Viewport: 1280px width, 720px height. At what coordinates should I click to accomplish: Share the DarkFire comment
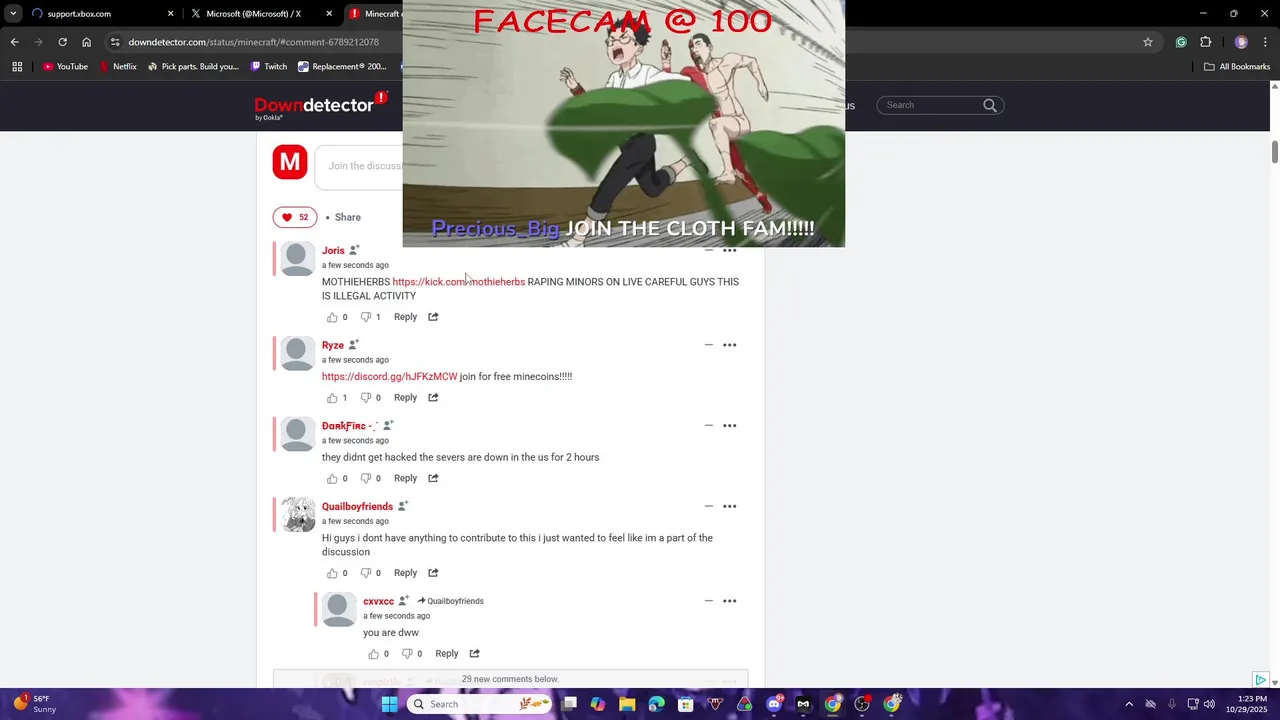[433, 478]
